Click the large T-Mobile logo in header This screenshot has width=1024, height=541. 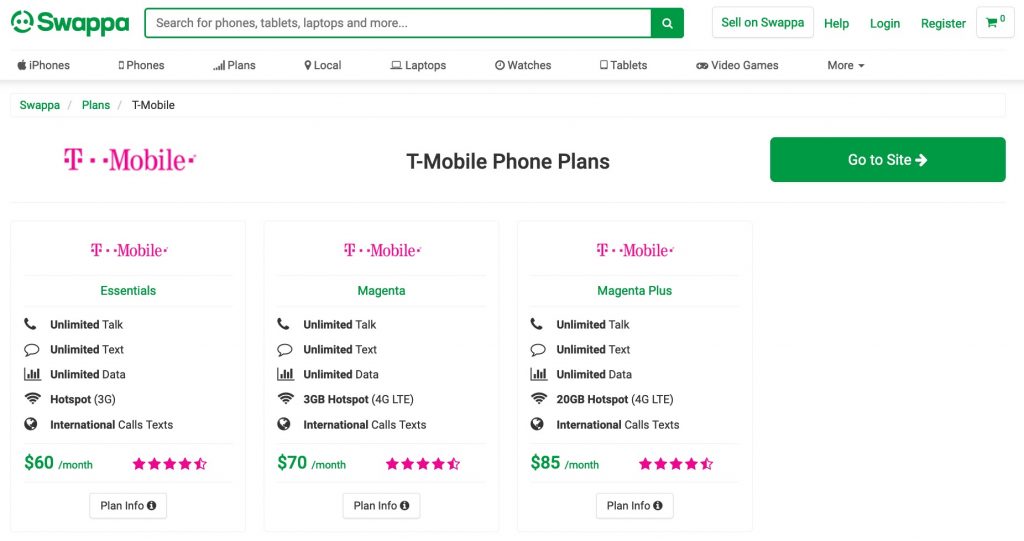[129, 159]
